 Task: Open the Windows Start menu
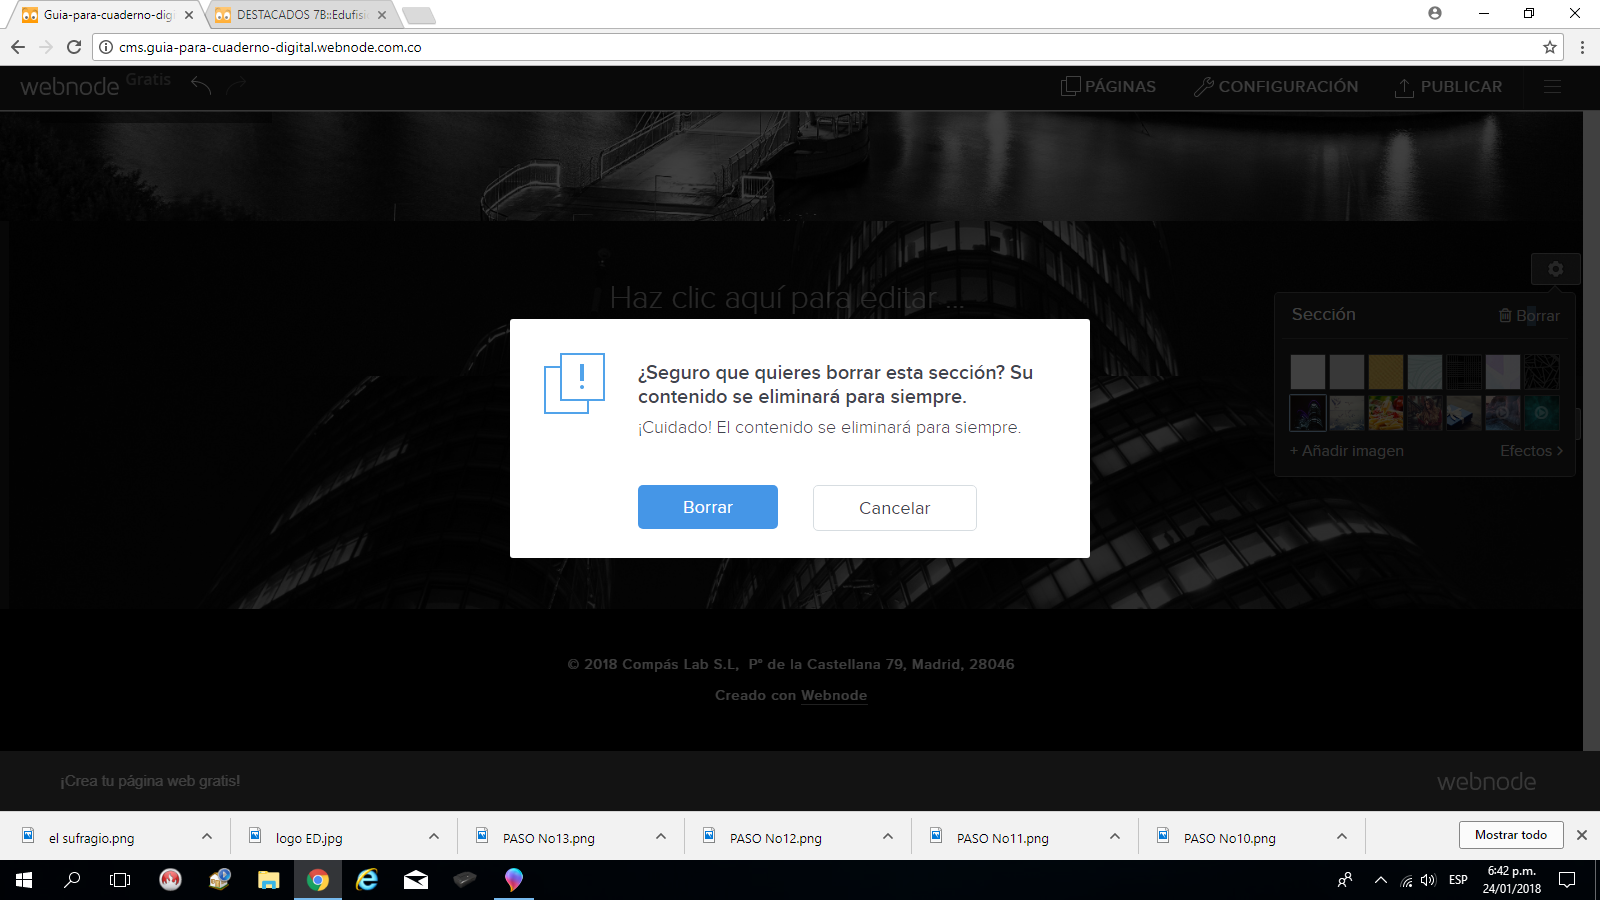24,880
